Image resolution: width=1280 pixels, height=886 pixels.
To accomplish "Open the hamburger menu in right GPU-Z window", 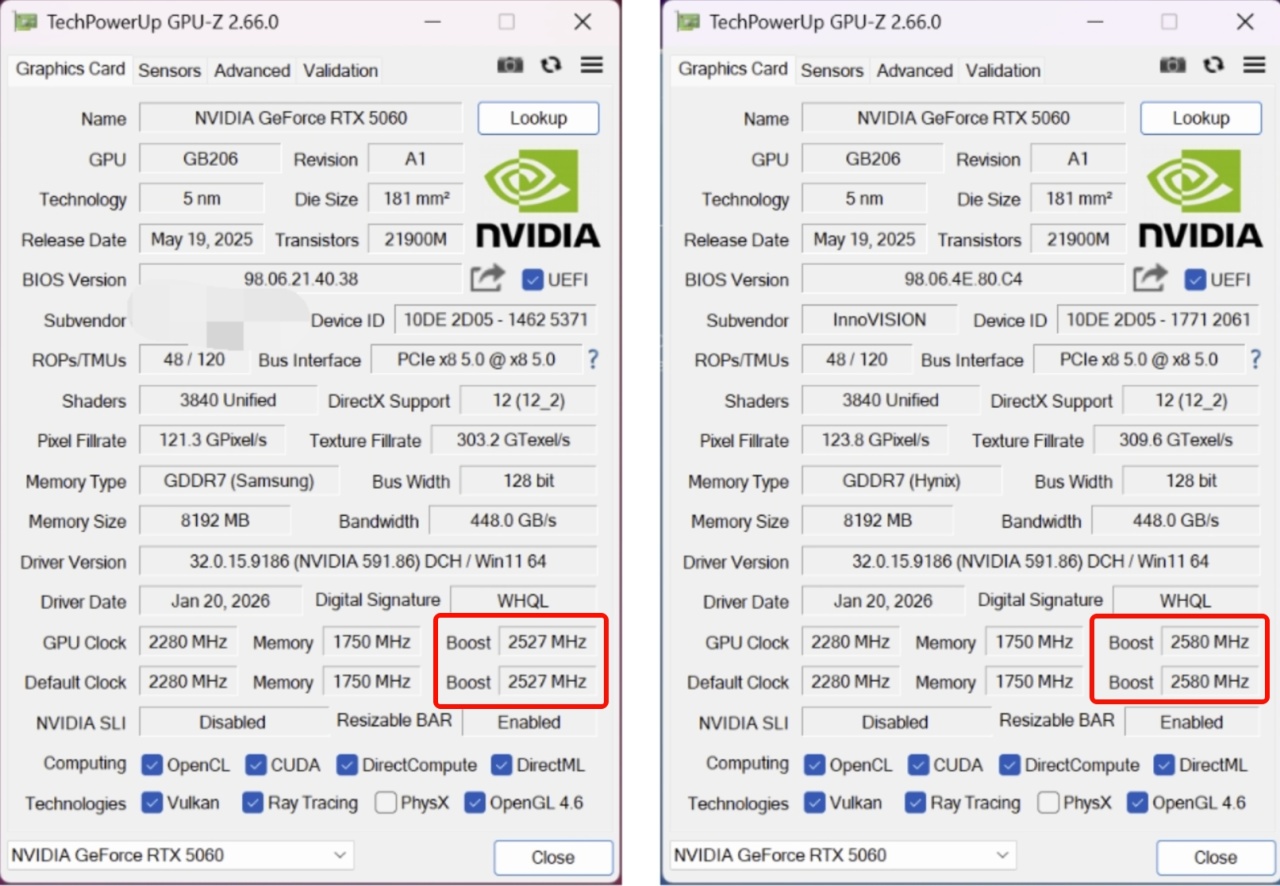I will [x=1255, y=65].
